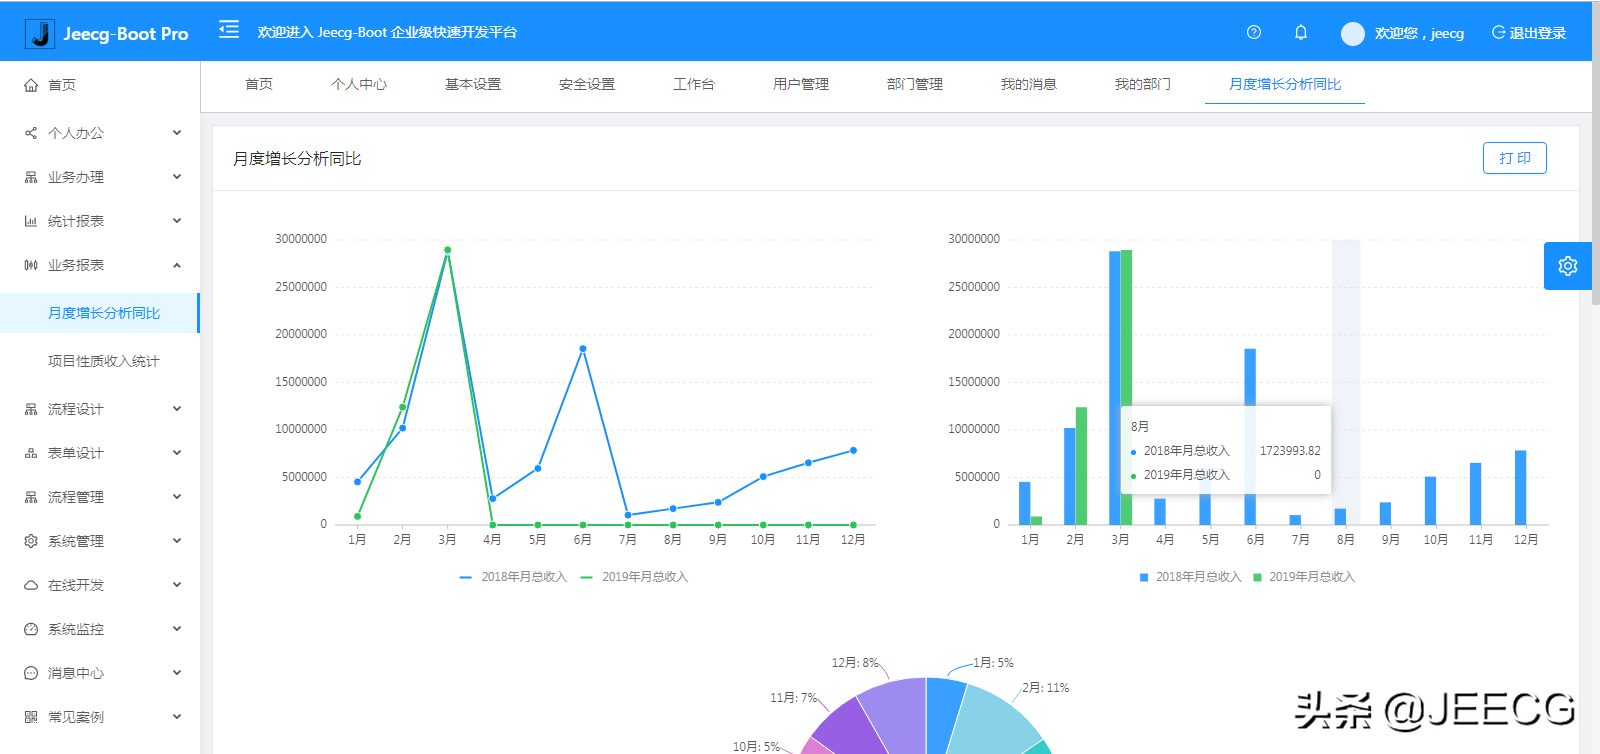Toggle 2019年月总收入 series in line chart legend
The height and width of the screenshot is (754, 1600).
[634, 577]
